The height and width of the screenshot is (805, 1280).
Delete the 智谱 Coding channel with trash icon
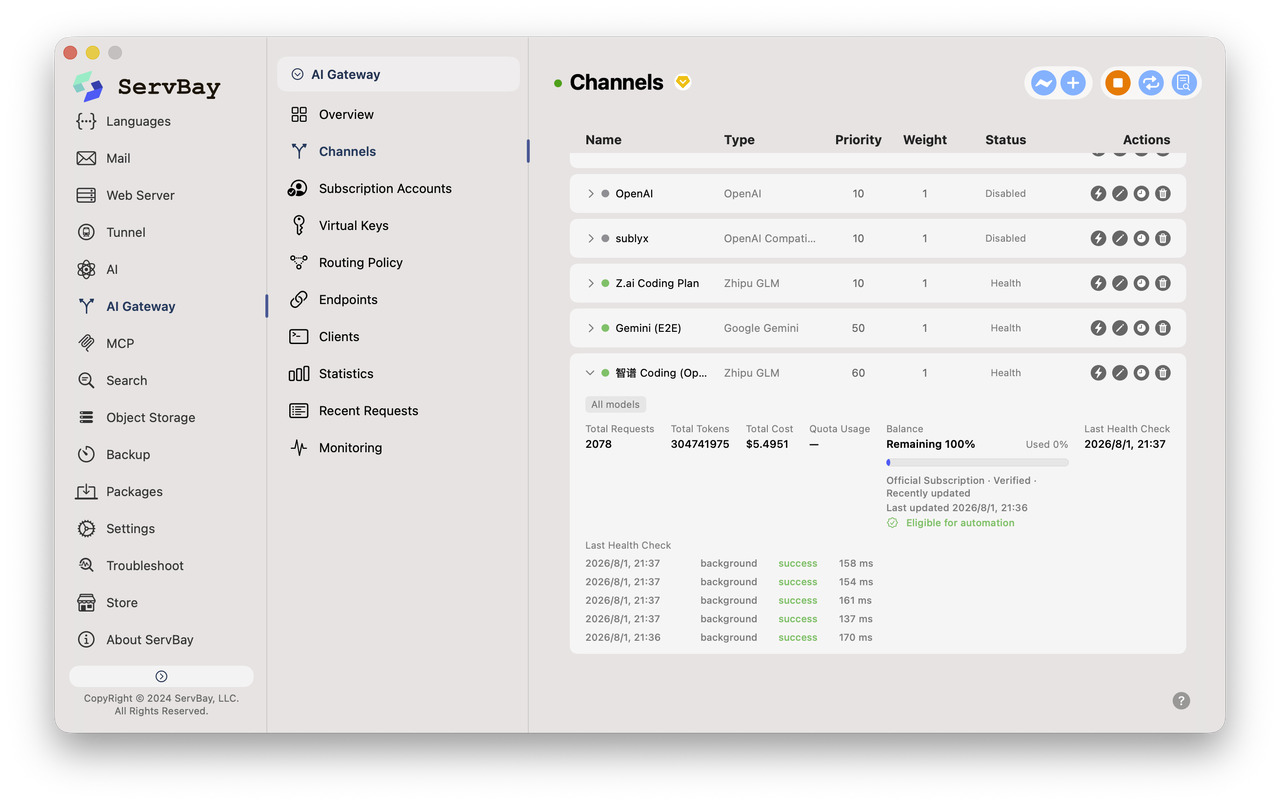click(1163, 373)
